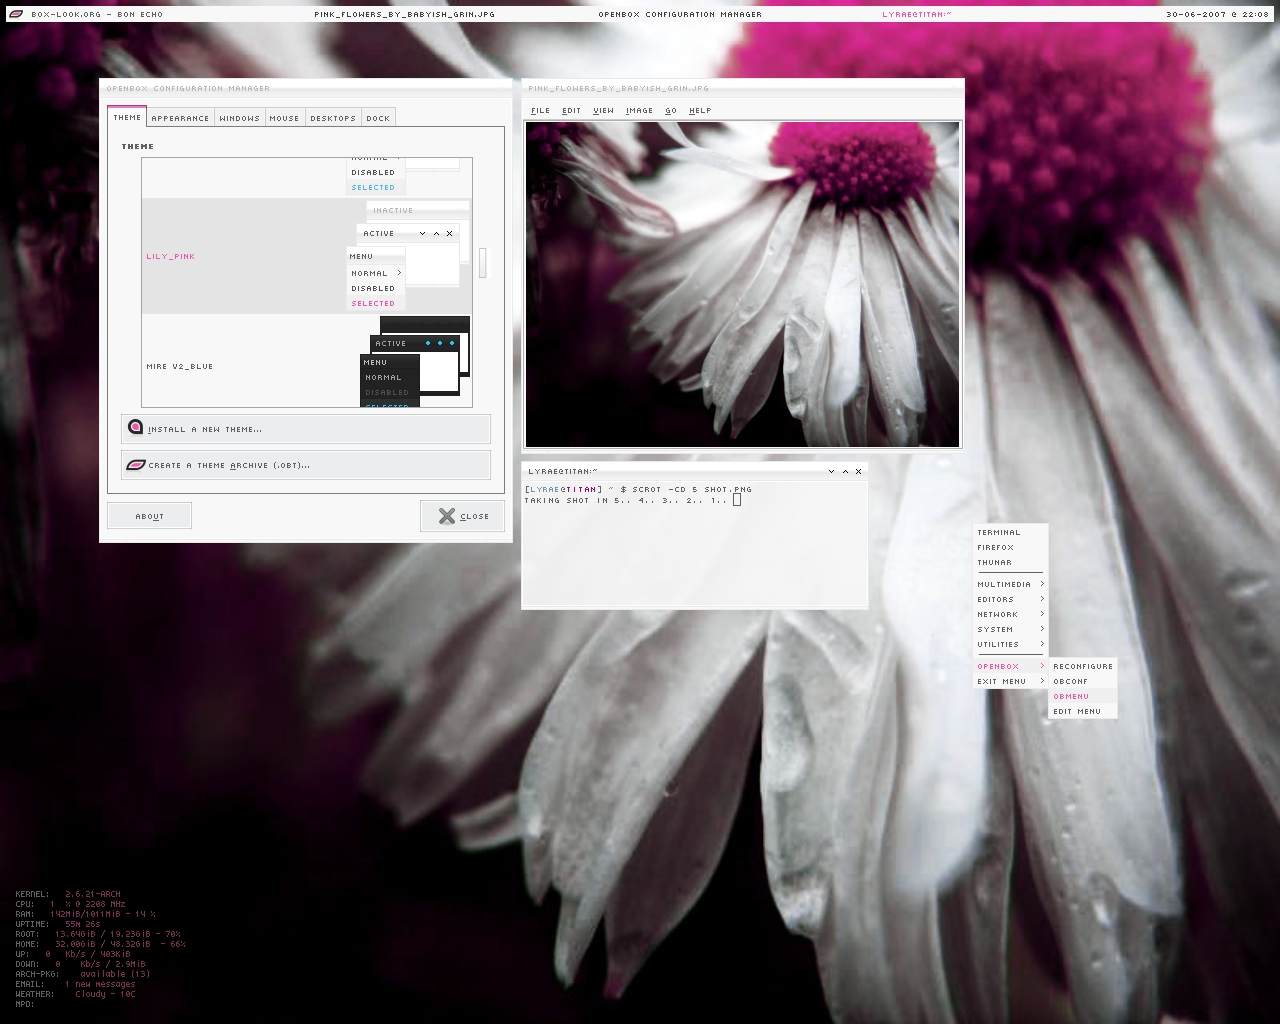Click the date and time in the top panel
The width and height of the screenshot is (1280, 1024).
[x=1217, y=15]
